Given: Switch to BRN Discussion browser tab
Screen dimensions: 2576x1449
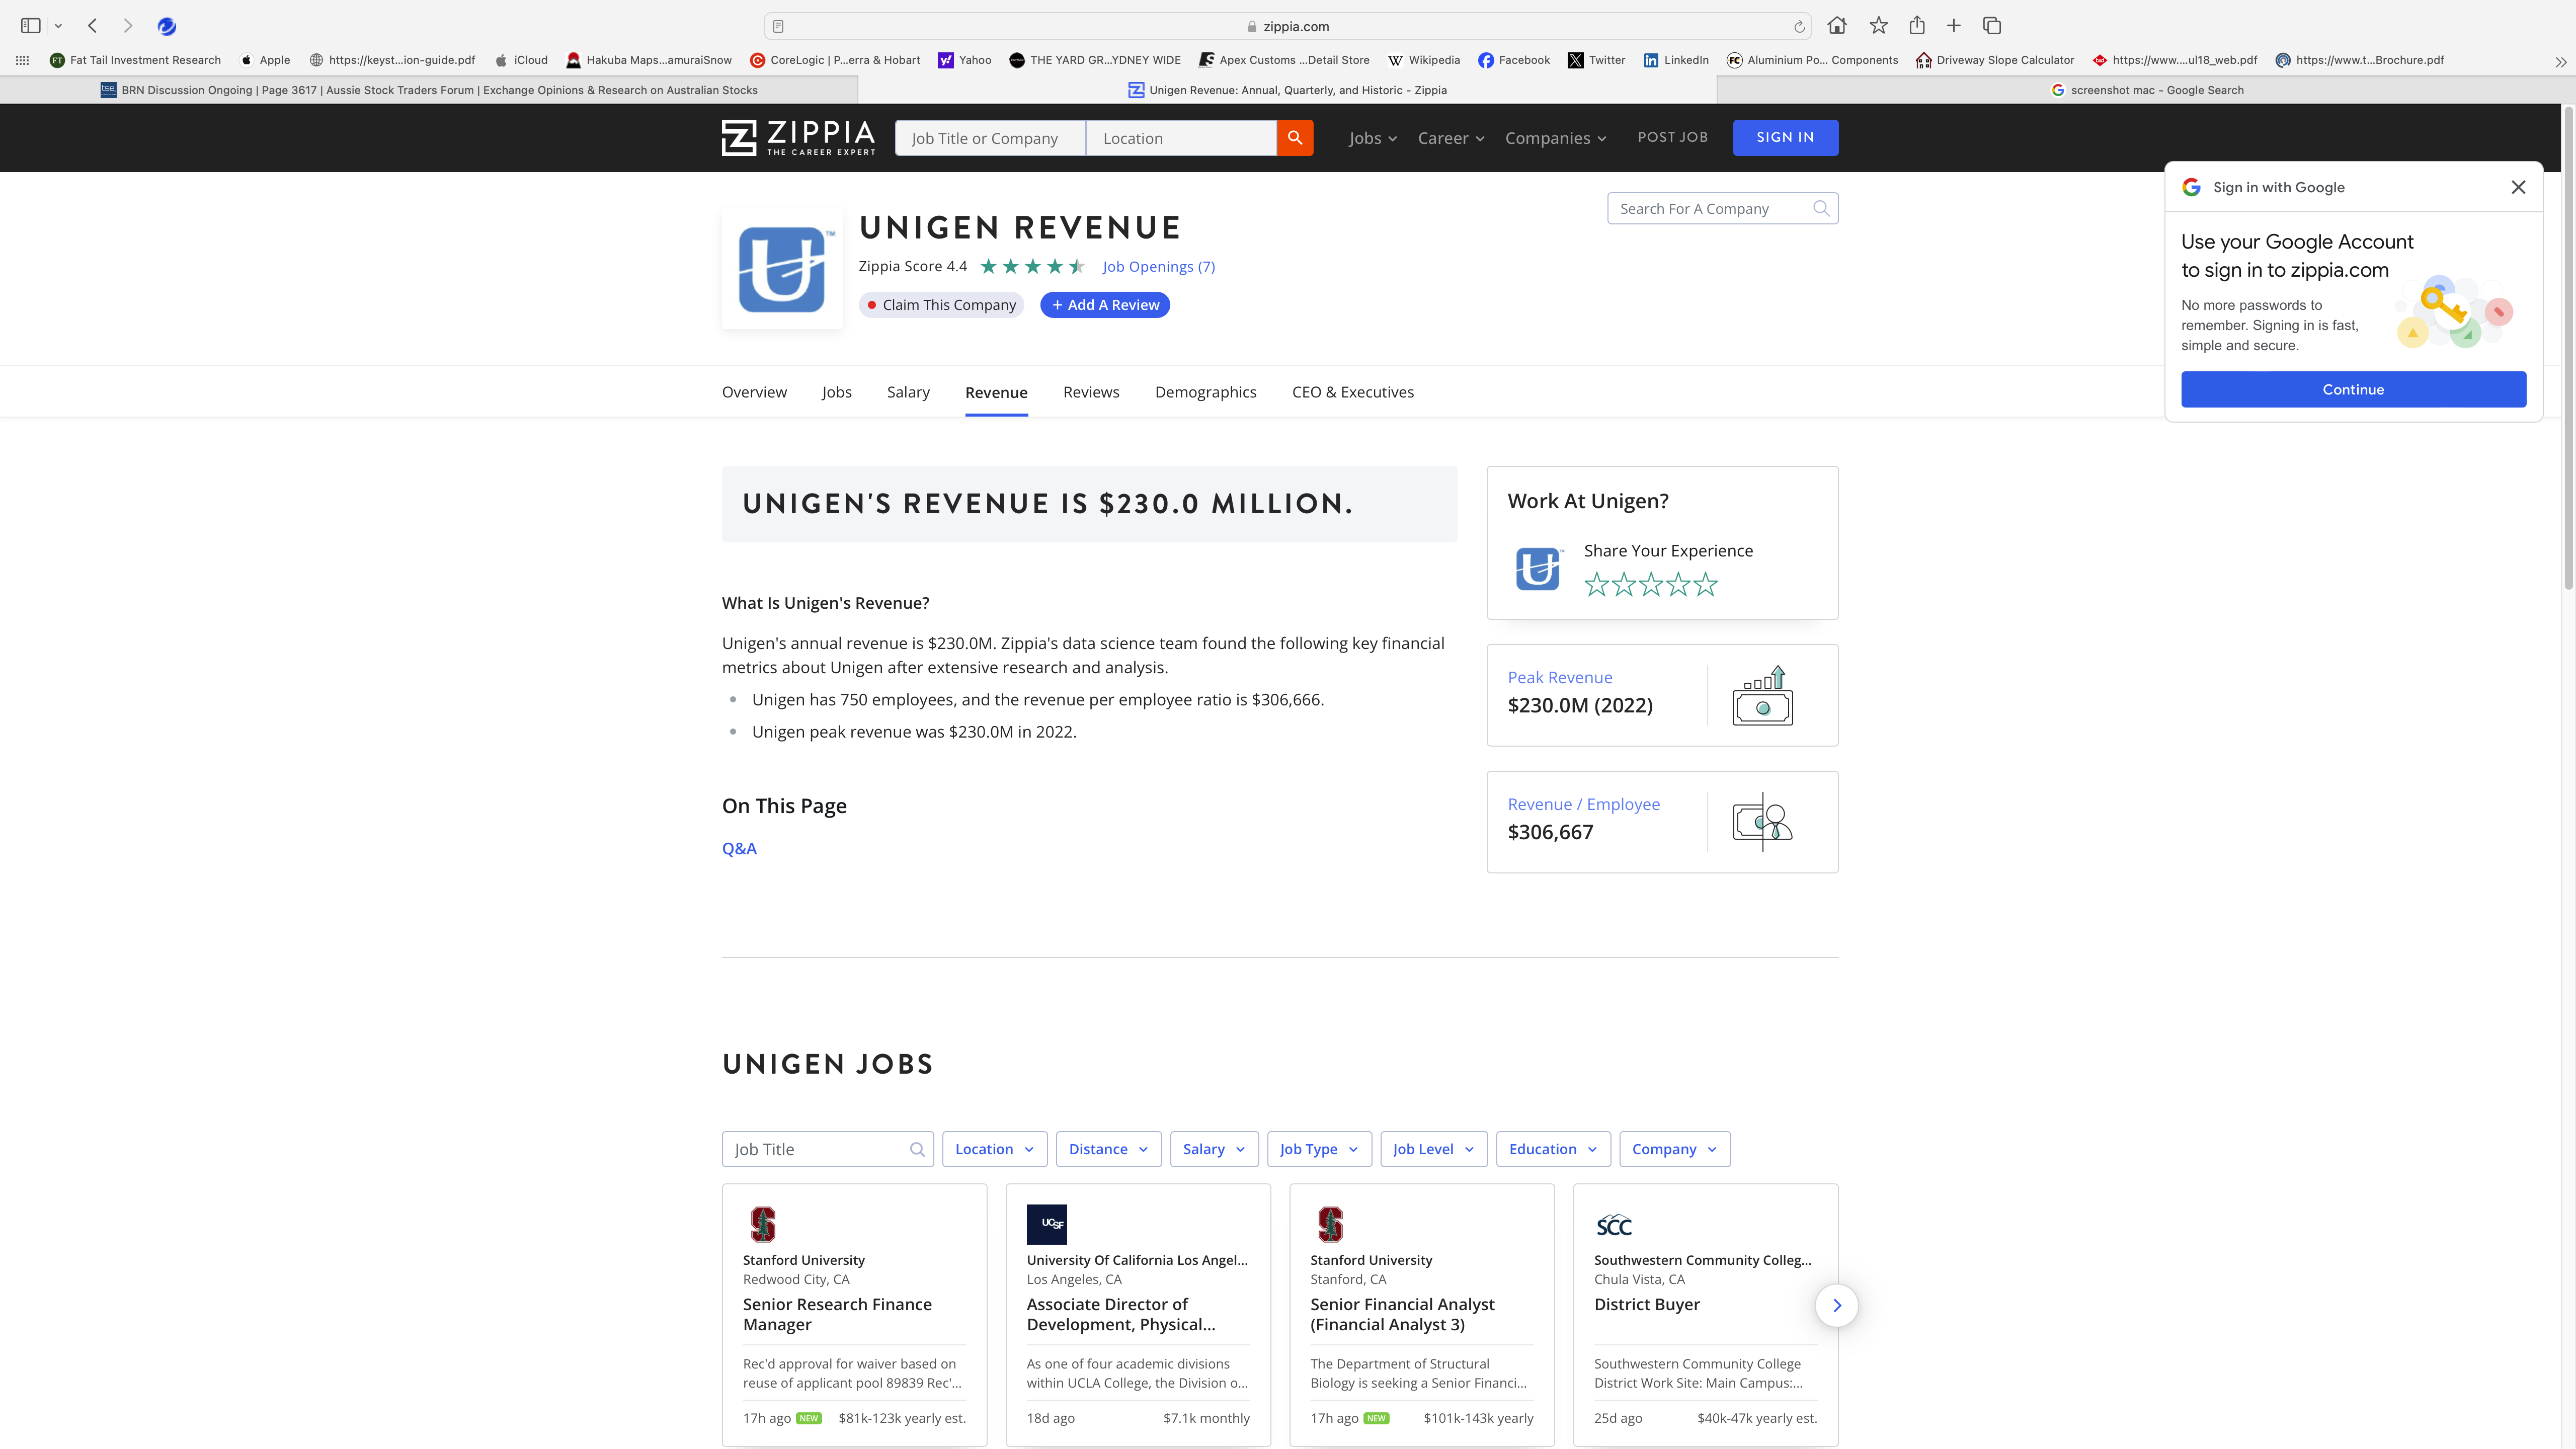Looking at the screenshot, I should [x=429, y=90].
